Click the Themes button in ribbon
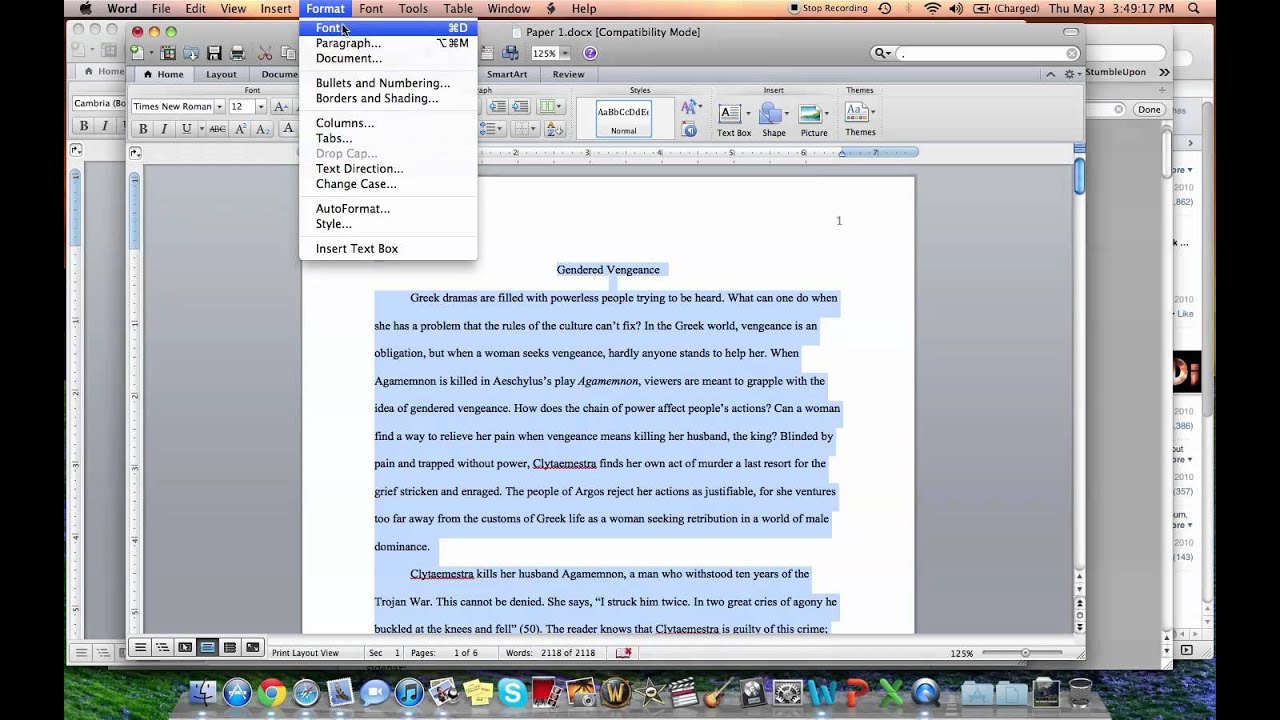 [859, 119]
